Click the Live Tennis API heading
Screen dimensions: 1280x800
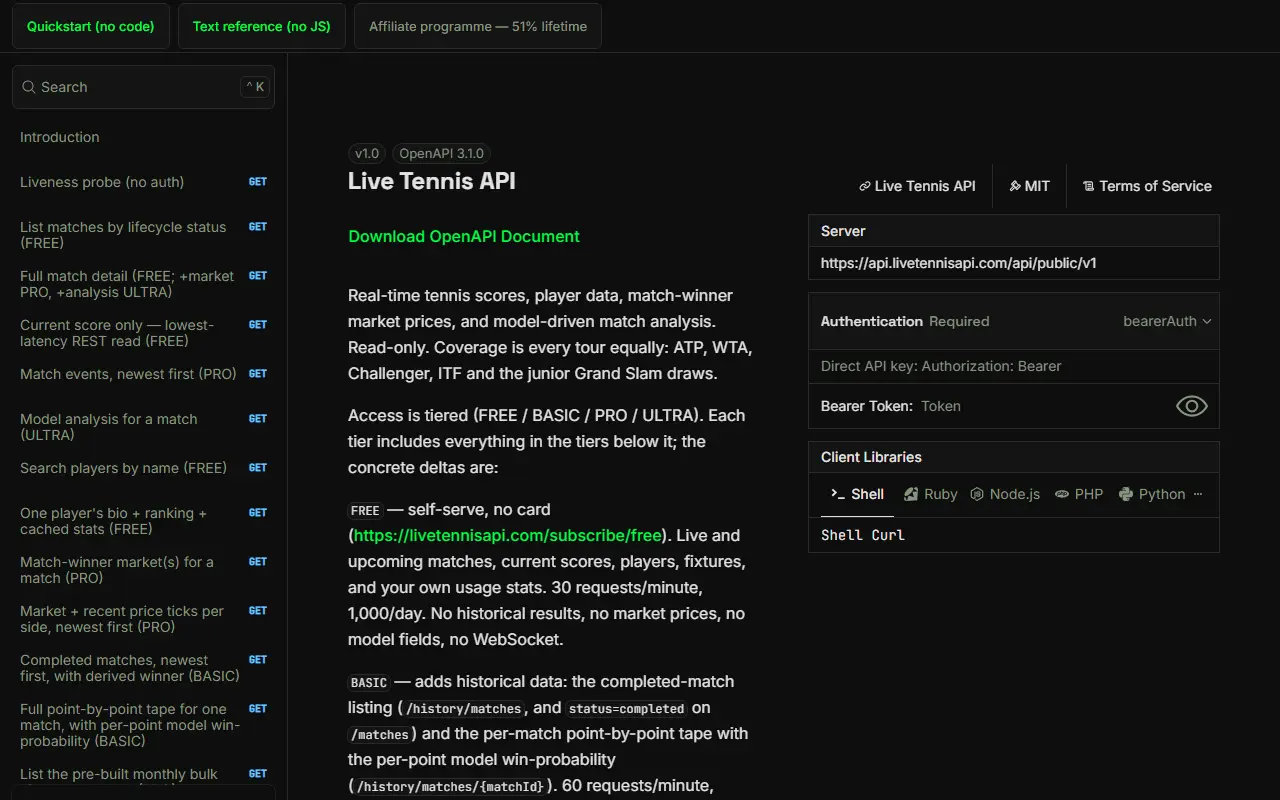432,181
